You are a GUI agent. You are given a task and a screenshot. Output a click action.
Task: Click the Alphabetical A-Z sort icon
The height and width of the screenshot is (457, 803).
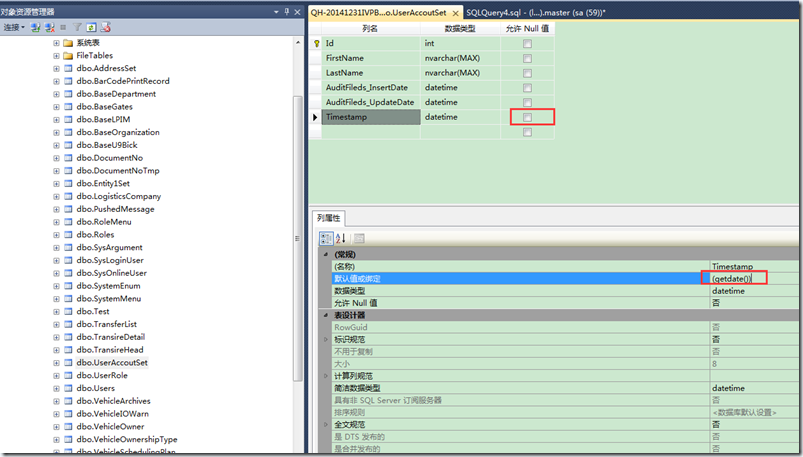tap(341, 238)
